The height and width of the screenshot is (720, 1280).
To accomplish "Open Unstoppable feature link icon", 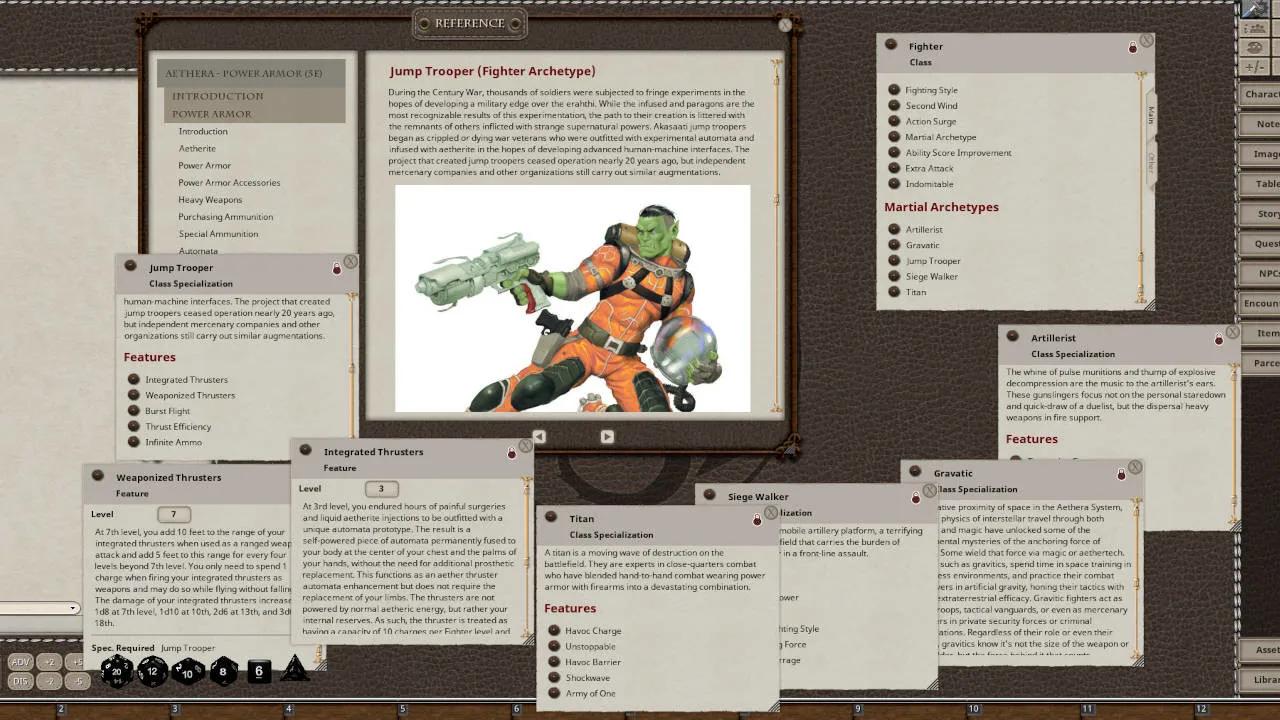I will point(554,646).
